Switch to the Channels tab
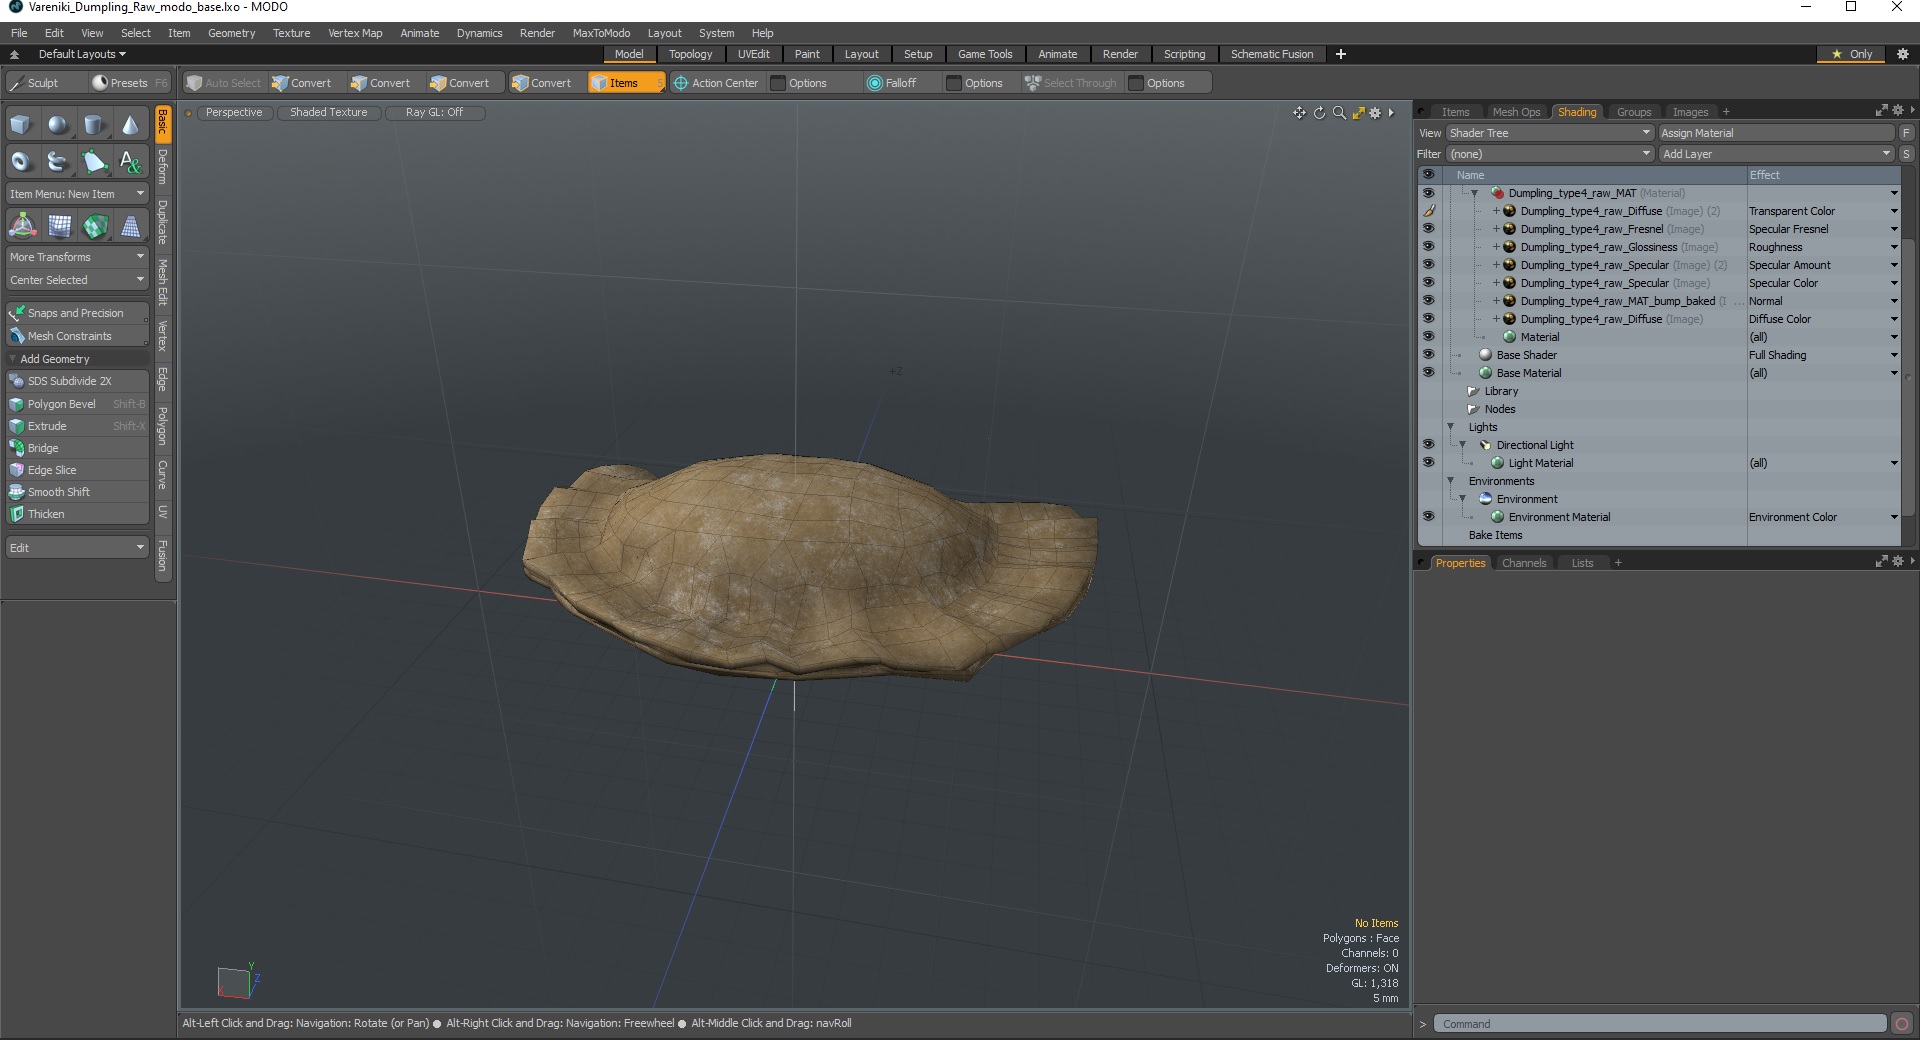The height and width of the screenshot is (1040, 1920). pos(1524,563)
